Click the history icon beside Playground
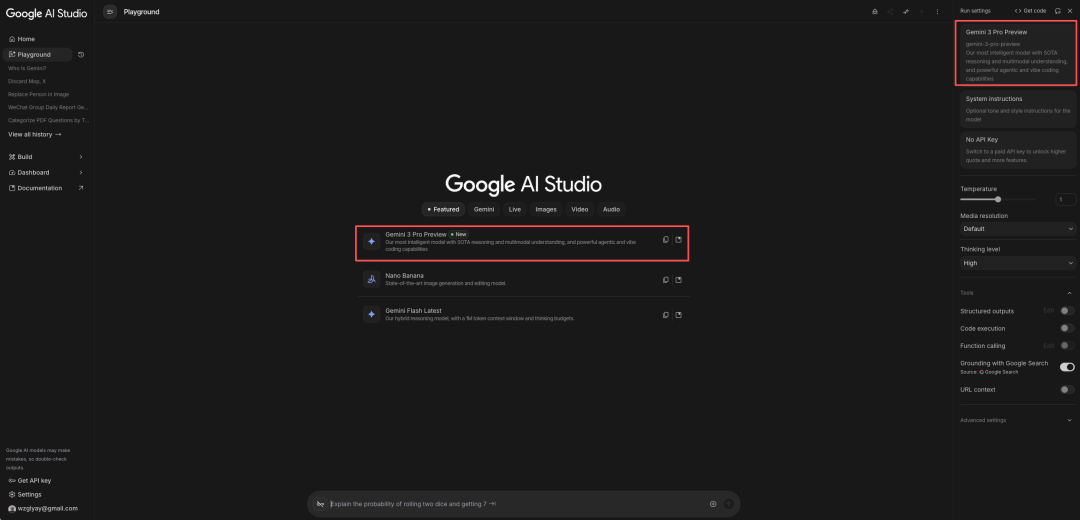1080x520 pixels. pyautogui.click(x=81, y=55)
